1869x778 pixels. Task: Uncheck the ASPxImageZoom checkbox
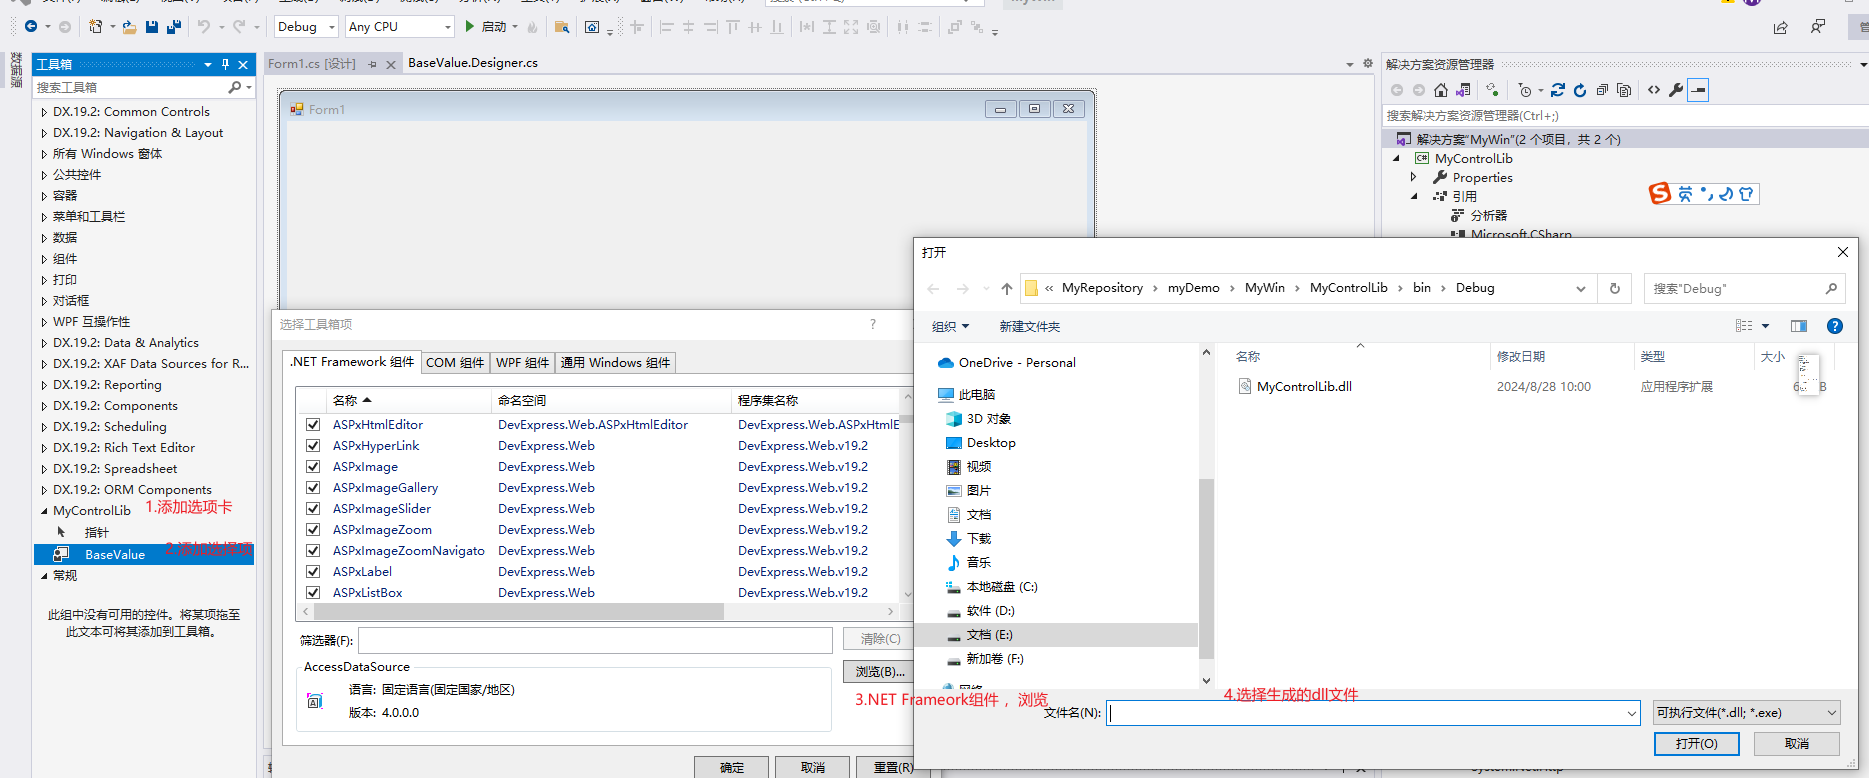pos(313,529)
